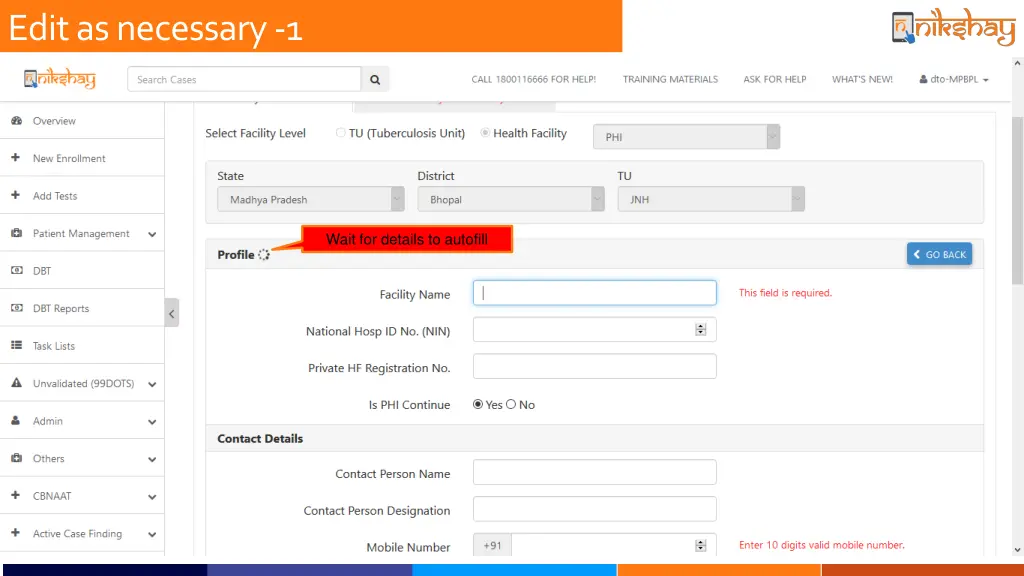Click the Nikshay logo in the navbar

pyautogui.click(x=60, y=79)
